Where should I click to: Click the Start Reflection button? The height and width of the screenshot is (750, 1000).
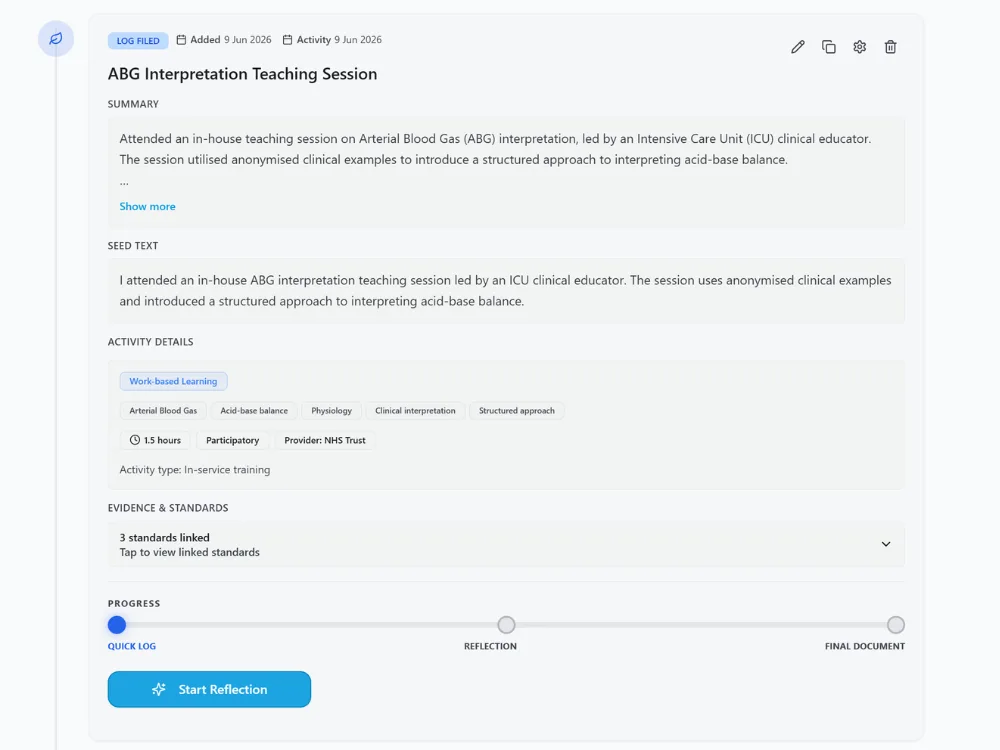click(x=209, y=689)
